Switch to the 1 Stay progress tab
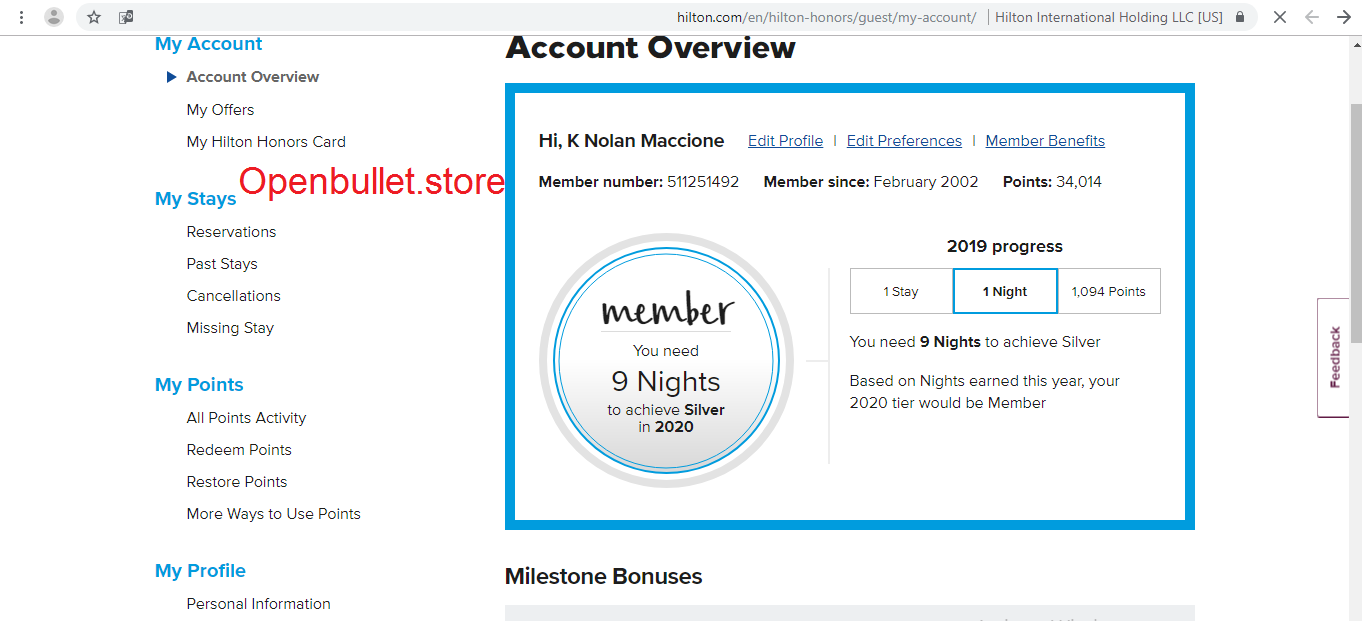Image resolution: width=1362 pixels, height=621 pixels. pyautogui.click(x=901, y=291)
